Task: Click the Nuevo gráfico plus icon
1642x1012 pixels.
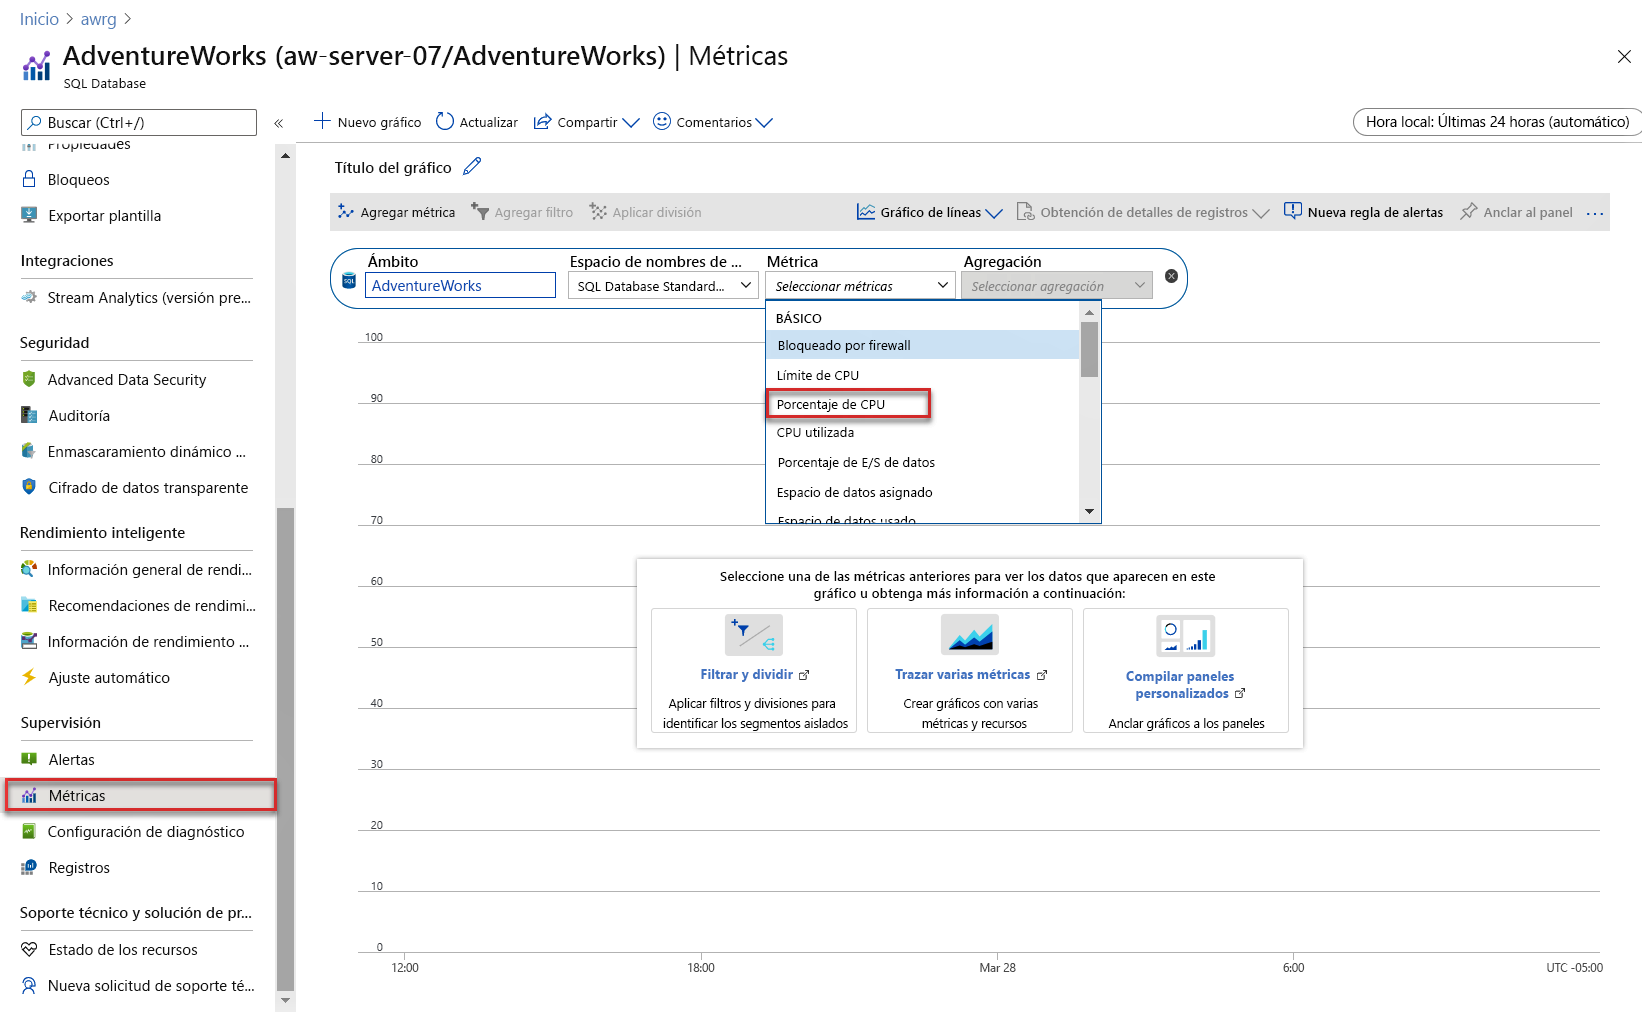Action: click(x=322, y=121)
